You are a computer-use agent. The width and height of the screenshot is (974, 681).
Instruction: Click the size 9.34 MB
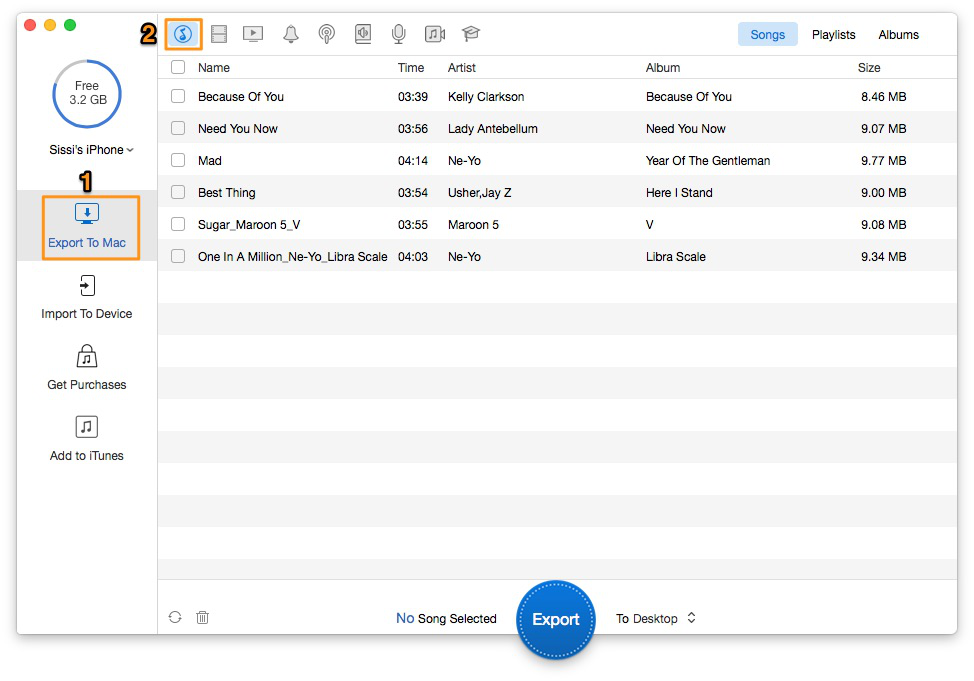(883, 257)
